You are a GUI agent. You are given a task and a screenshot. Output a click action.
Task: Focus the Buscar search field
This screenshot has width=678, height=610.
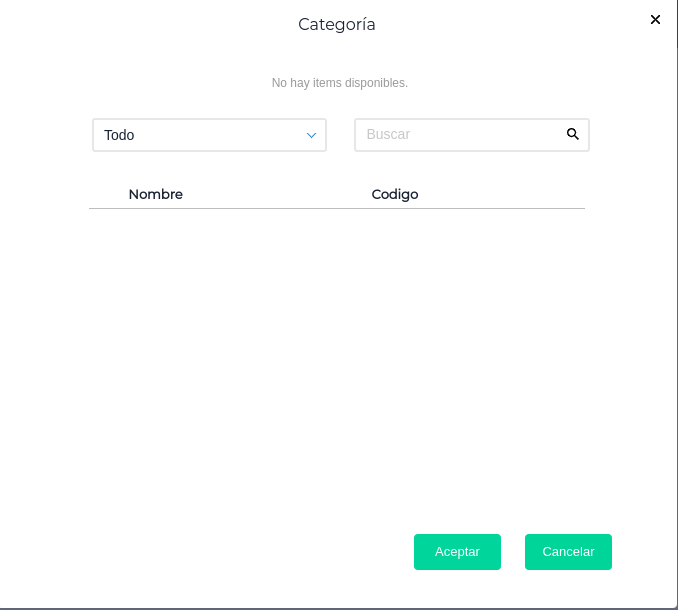coord(460,135)
